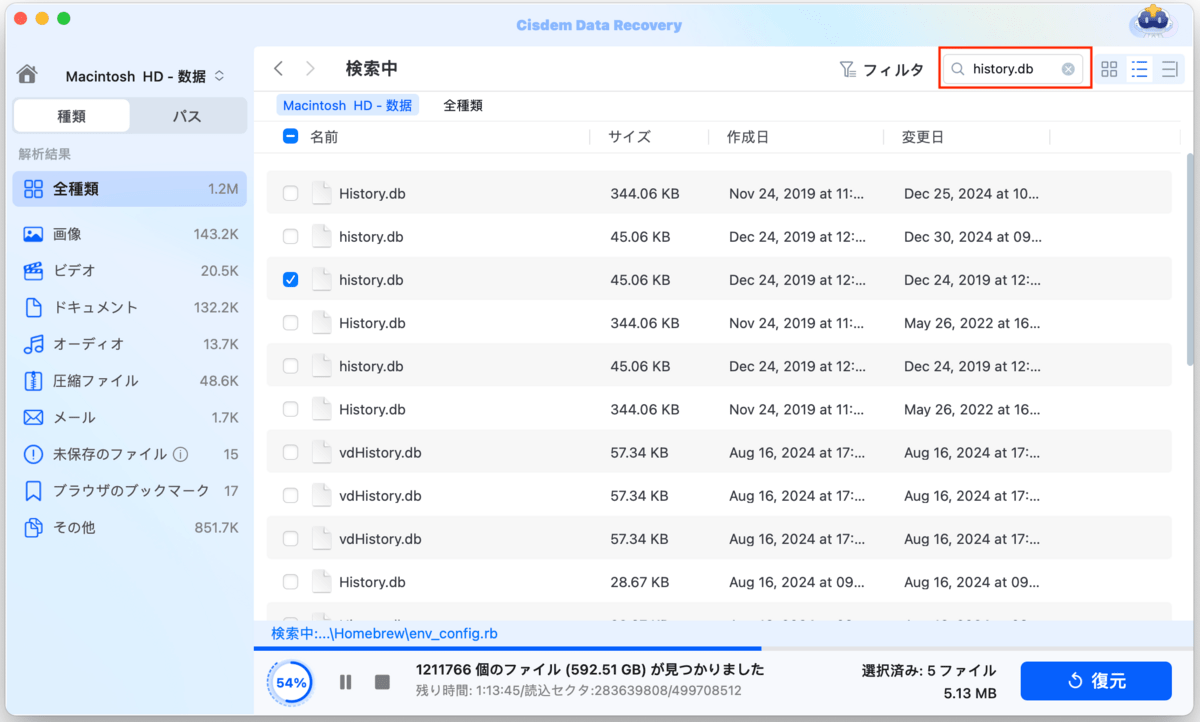Image resolution: width=1200 pixels, height=722 pixels.
Task: Click the 残り時間 remaining time text
Action: (579, 691)
